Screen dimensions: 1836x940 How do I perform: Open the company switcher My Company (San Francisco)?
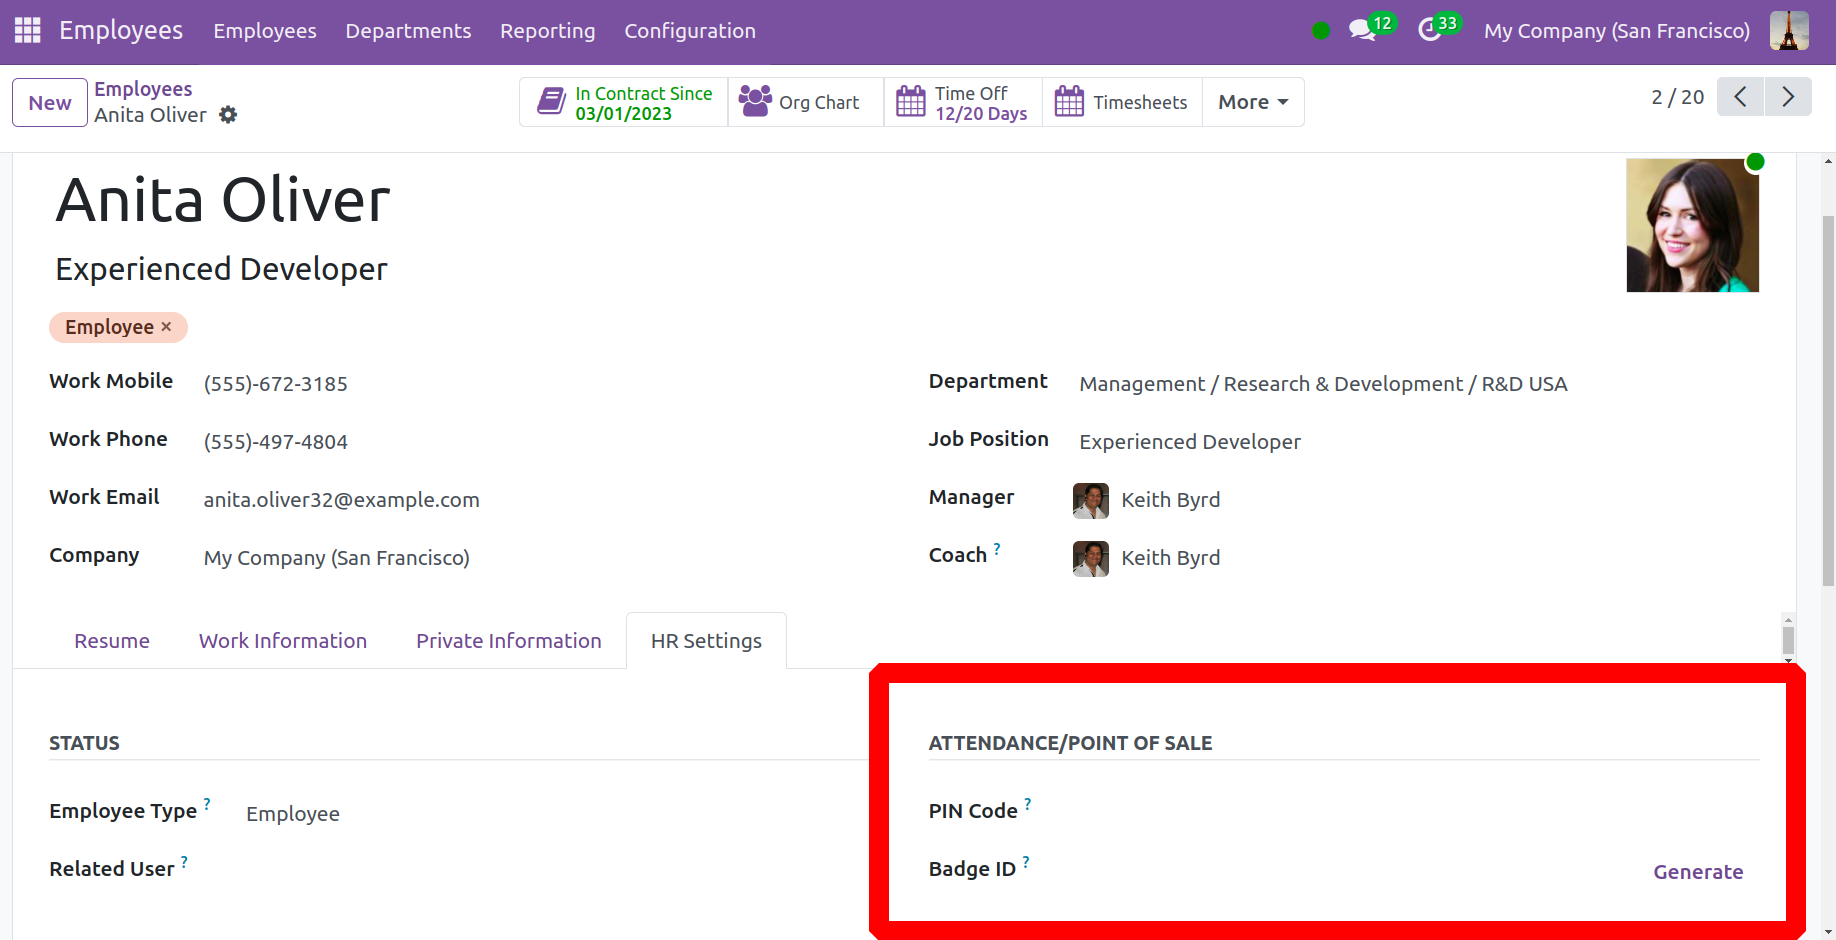pyautogui.click(x=1616, y=30)
